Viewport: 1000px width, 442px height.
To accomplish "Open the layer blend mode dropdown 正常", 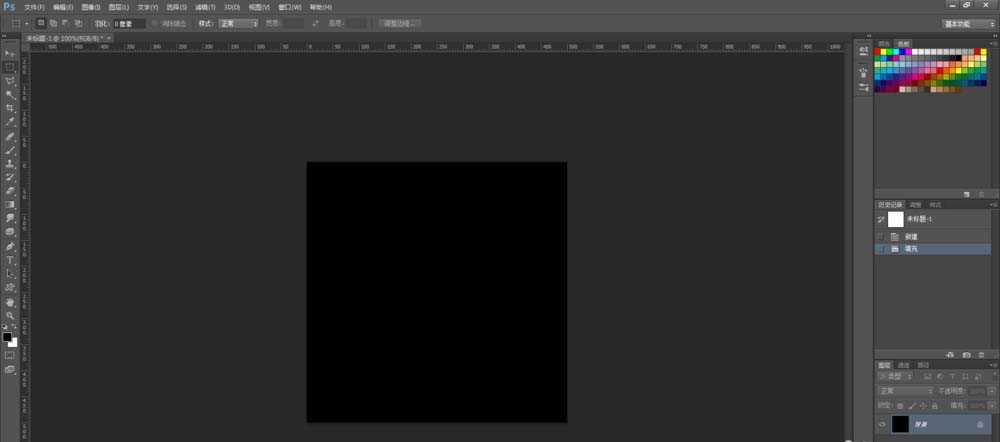I will click(905, 391).
